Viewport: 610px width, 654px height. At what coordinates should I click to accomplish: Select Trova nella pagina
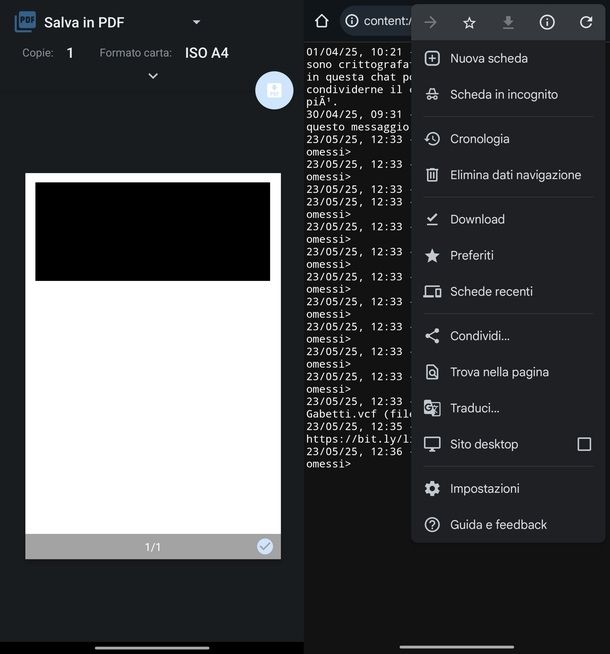508,372
